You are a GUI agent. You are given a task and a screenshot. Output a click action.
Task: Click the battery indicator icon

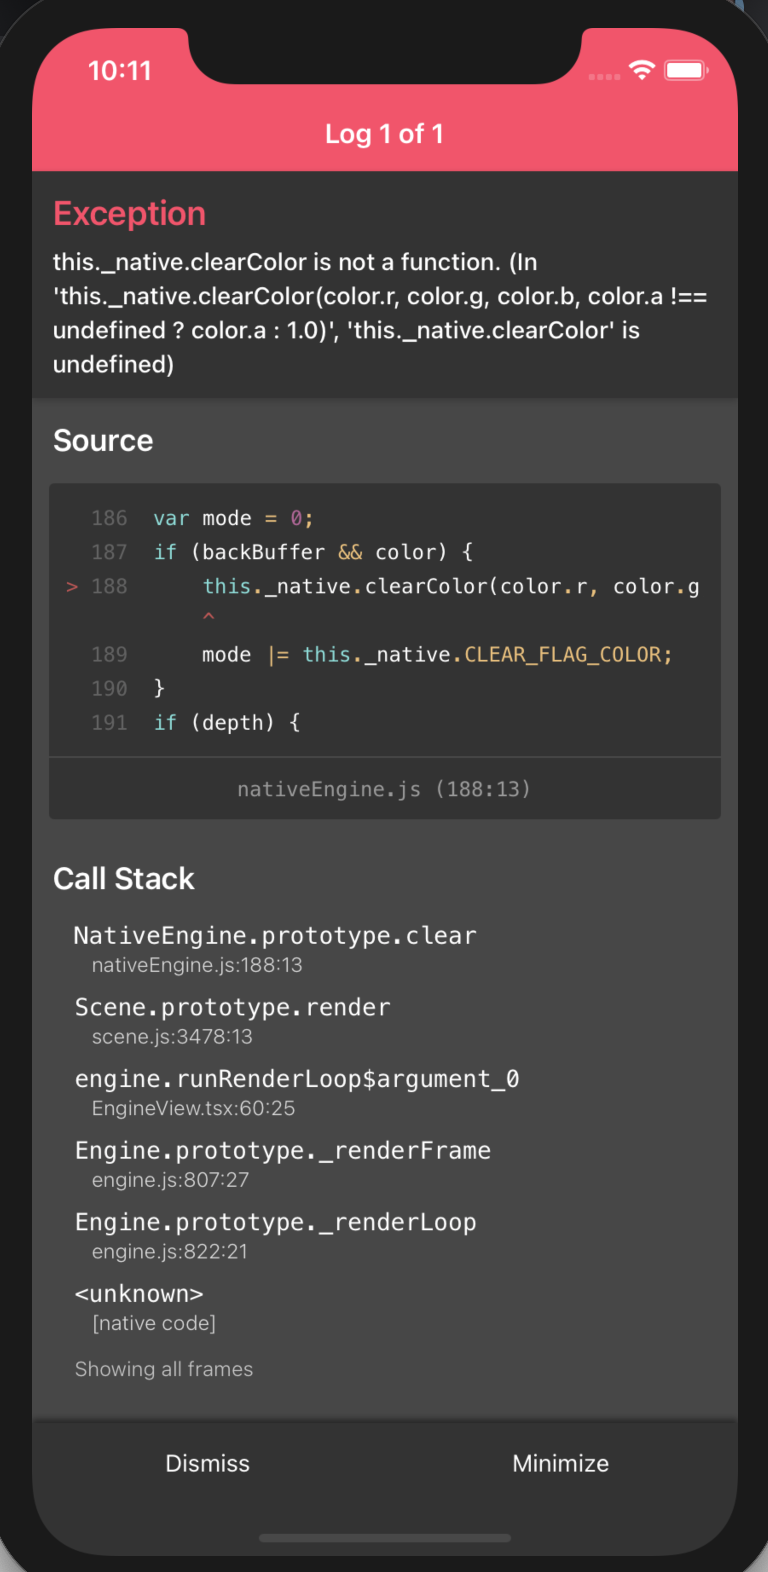(685, 70)
